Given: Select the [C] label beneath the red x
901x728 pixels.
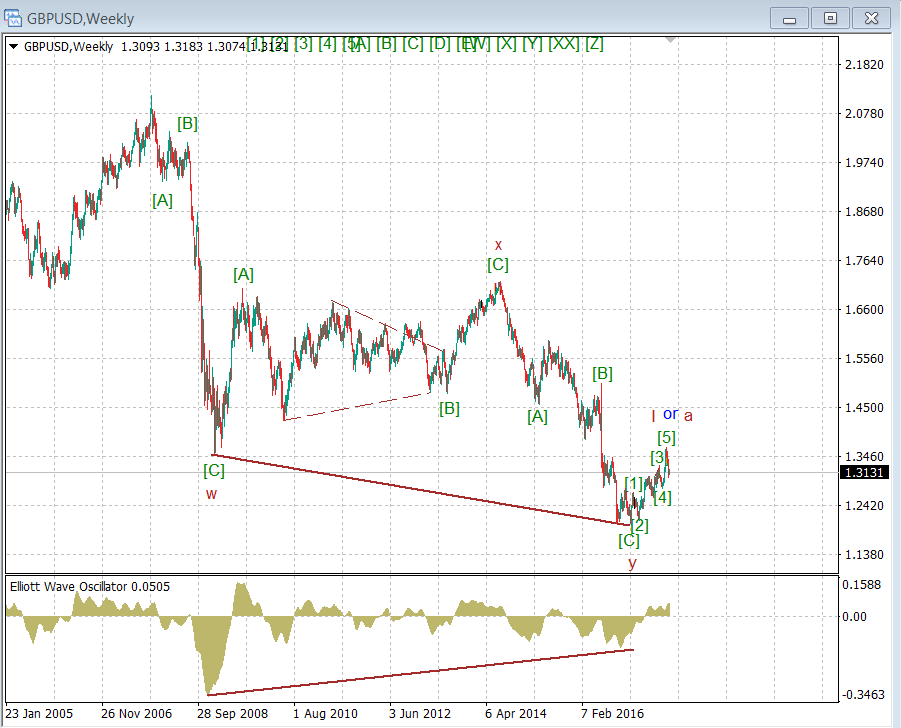Looking at the screenshot, I should point(498,264).
